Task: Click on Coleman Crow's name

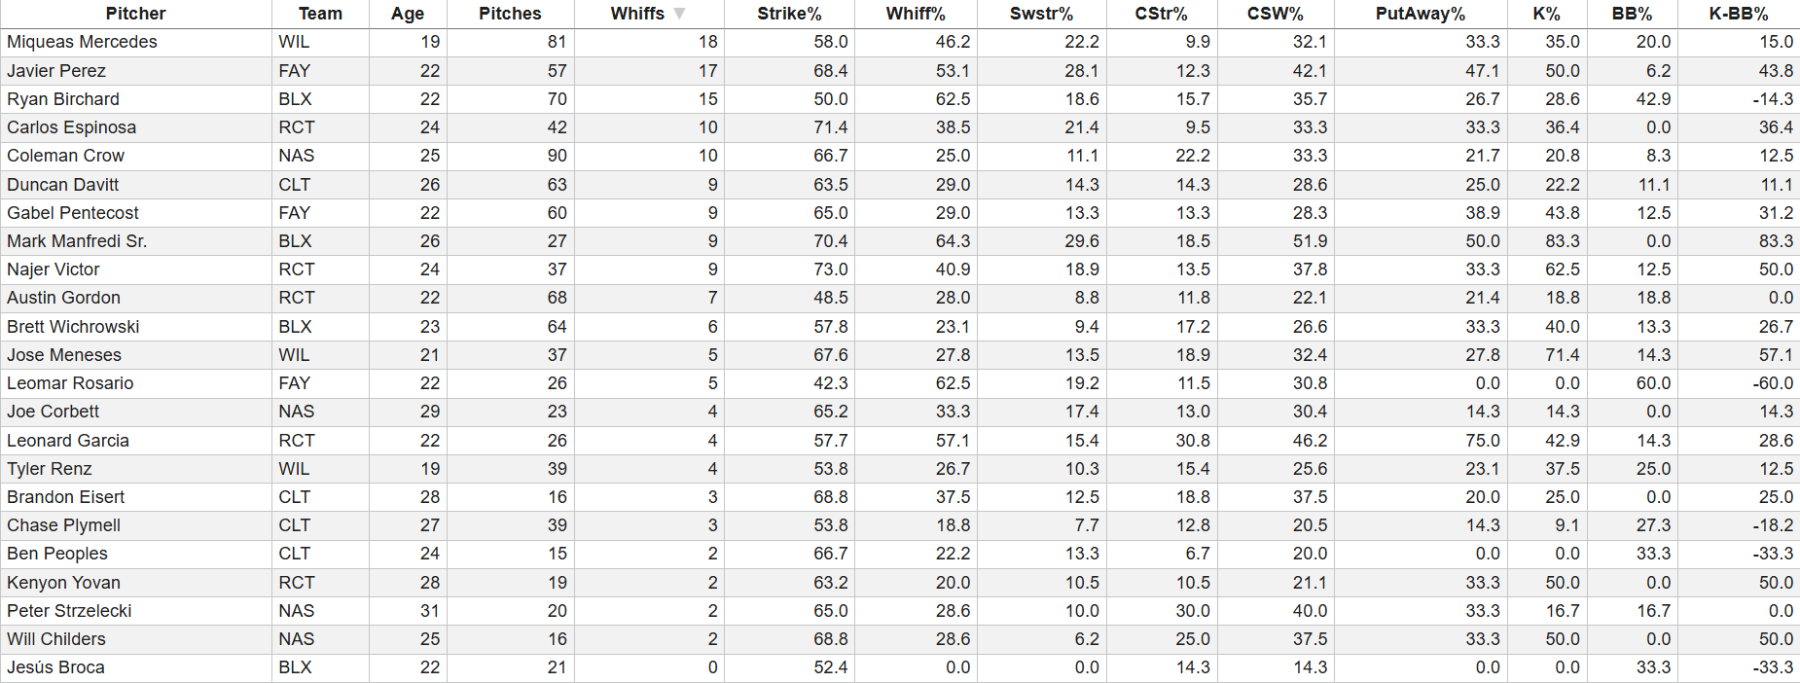Action: pyautogui.click(x=66, y=156)
